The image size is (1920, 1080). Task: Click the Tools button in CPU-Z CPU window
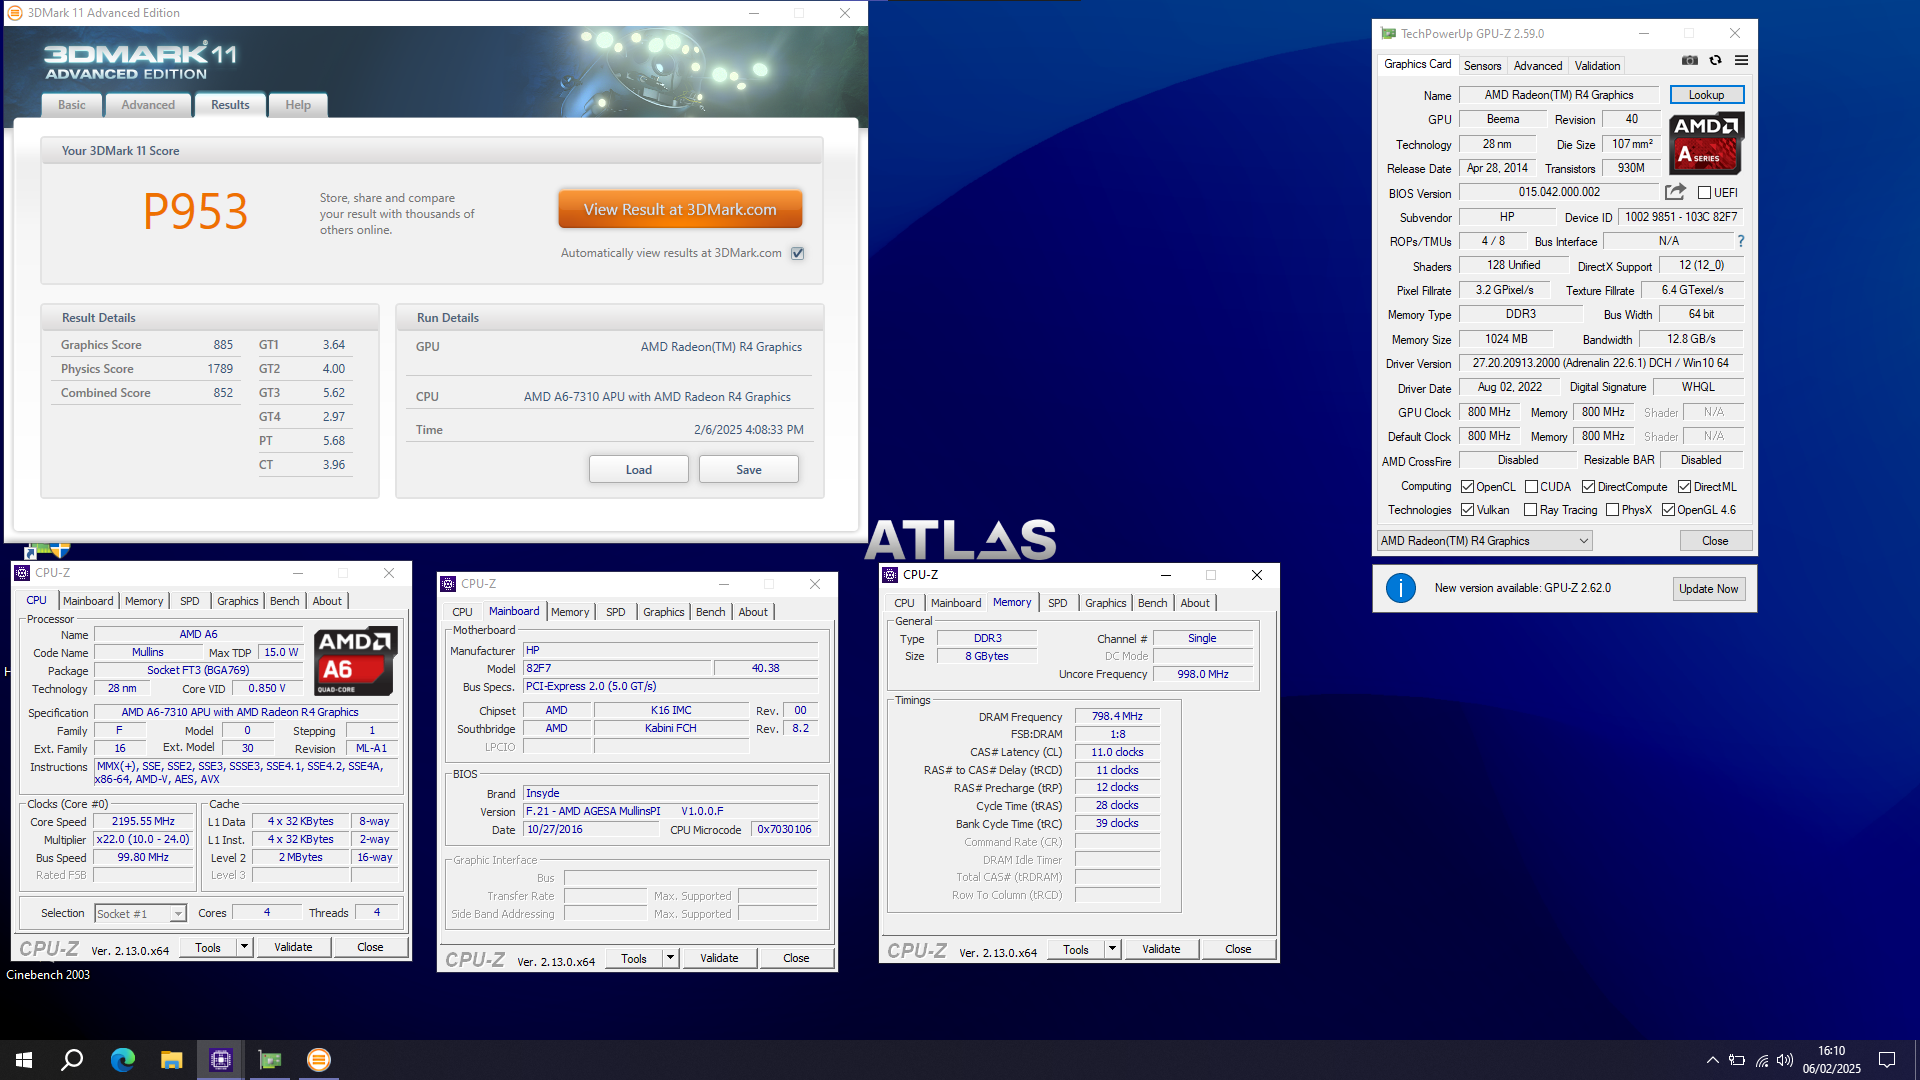click(x=208, y=947)
